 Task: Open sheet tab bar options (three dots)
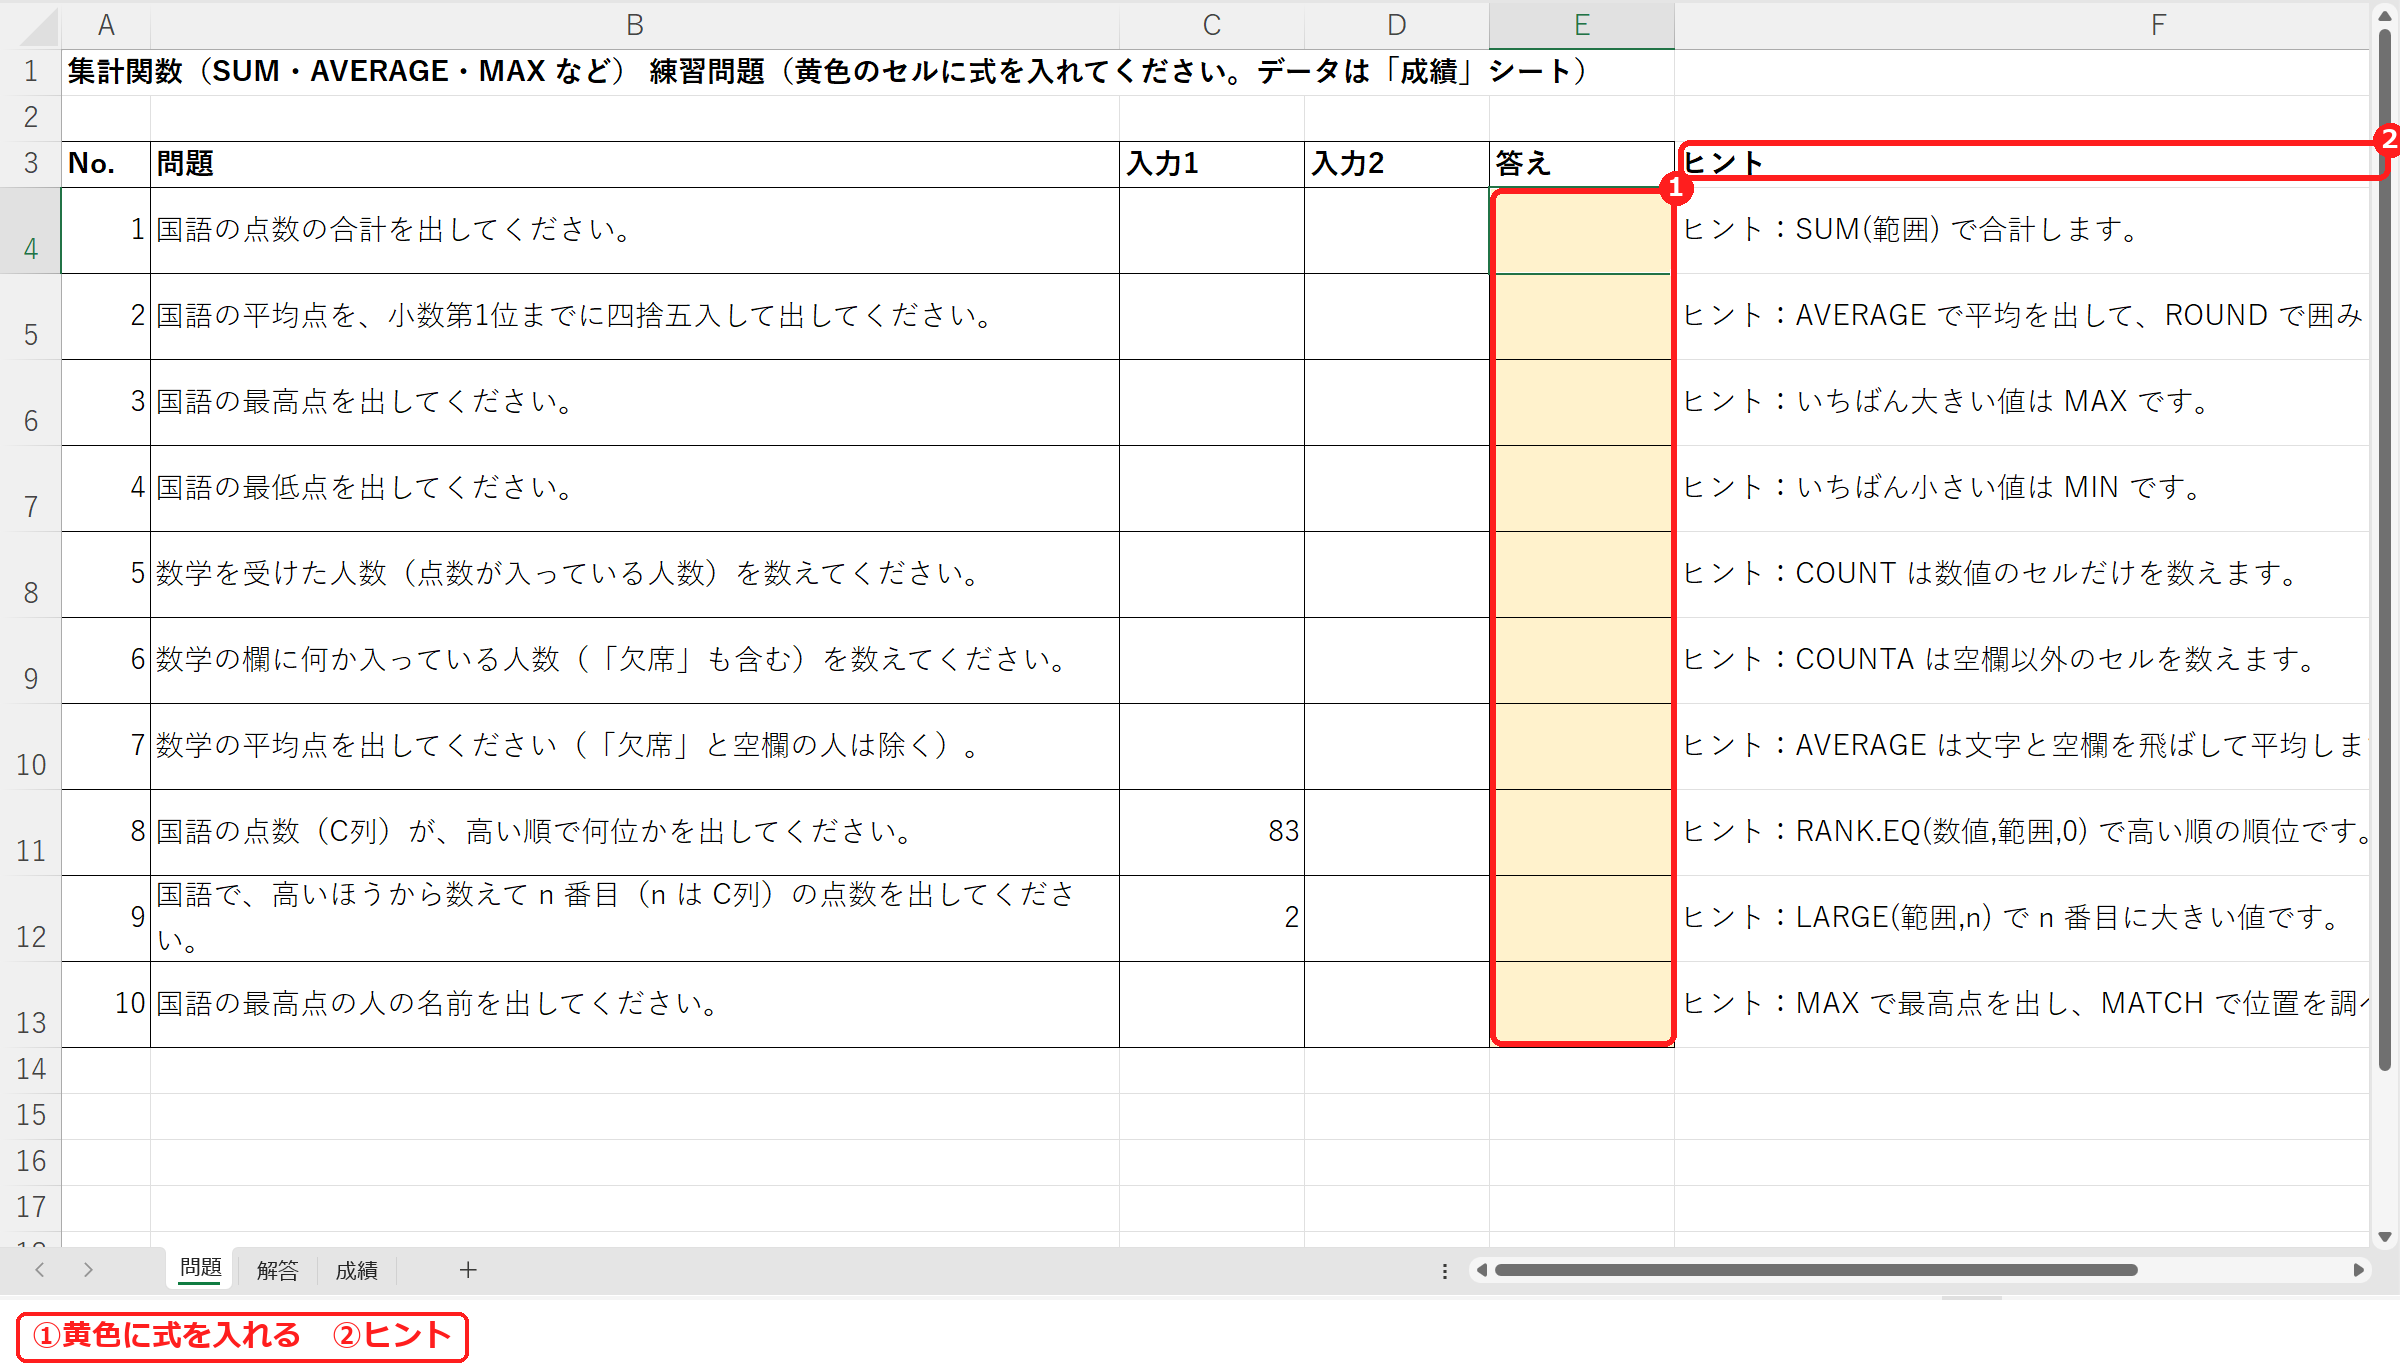point(1444,1271)
